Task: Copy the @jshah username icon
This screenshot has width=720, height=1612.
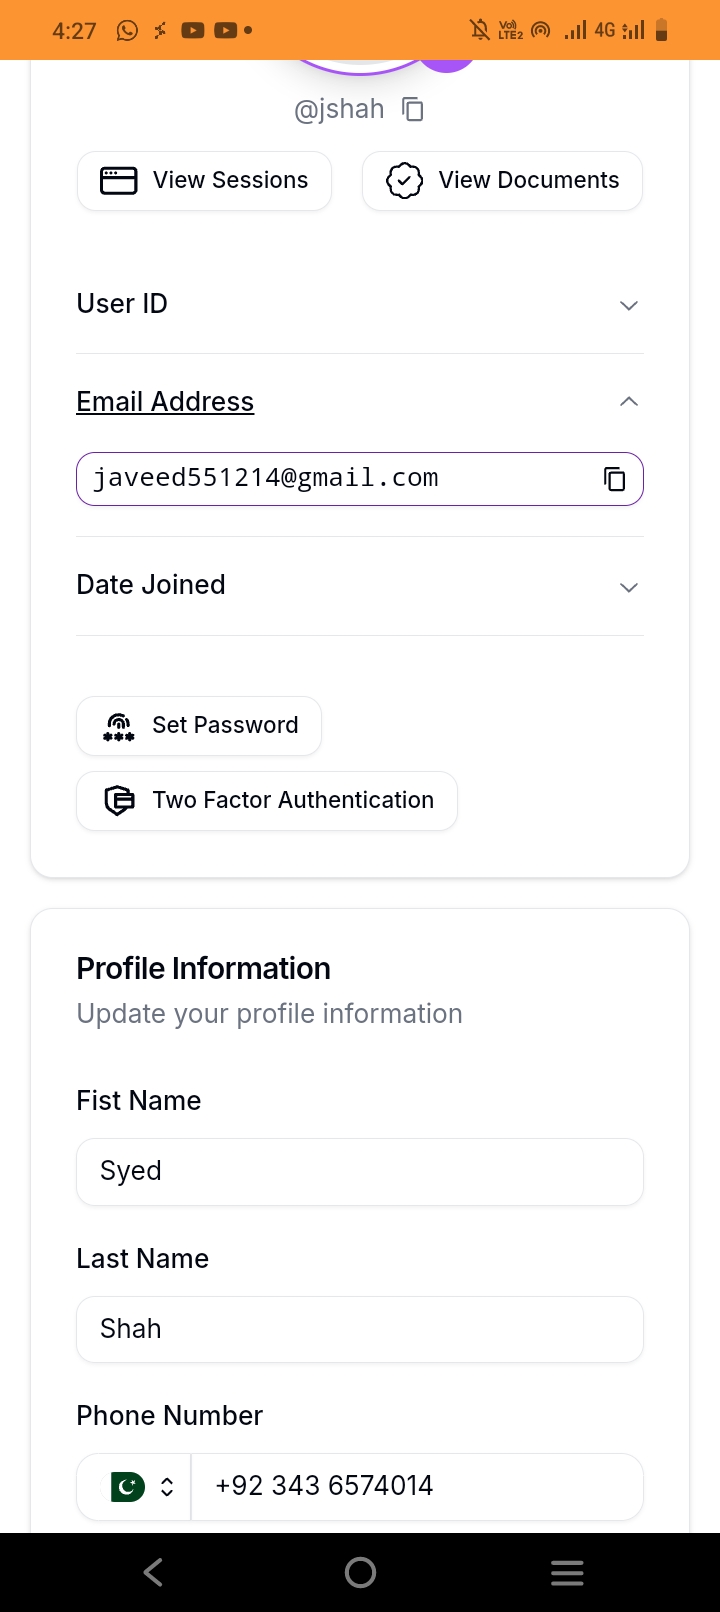Action: (x=413, y=109)
